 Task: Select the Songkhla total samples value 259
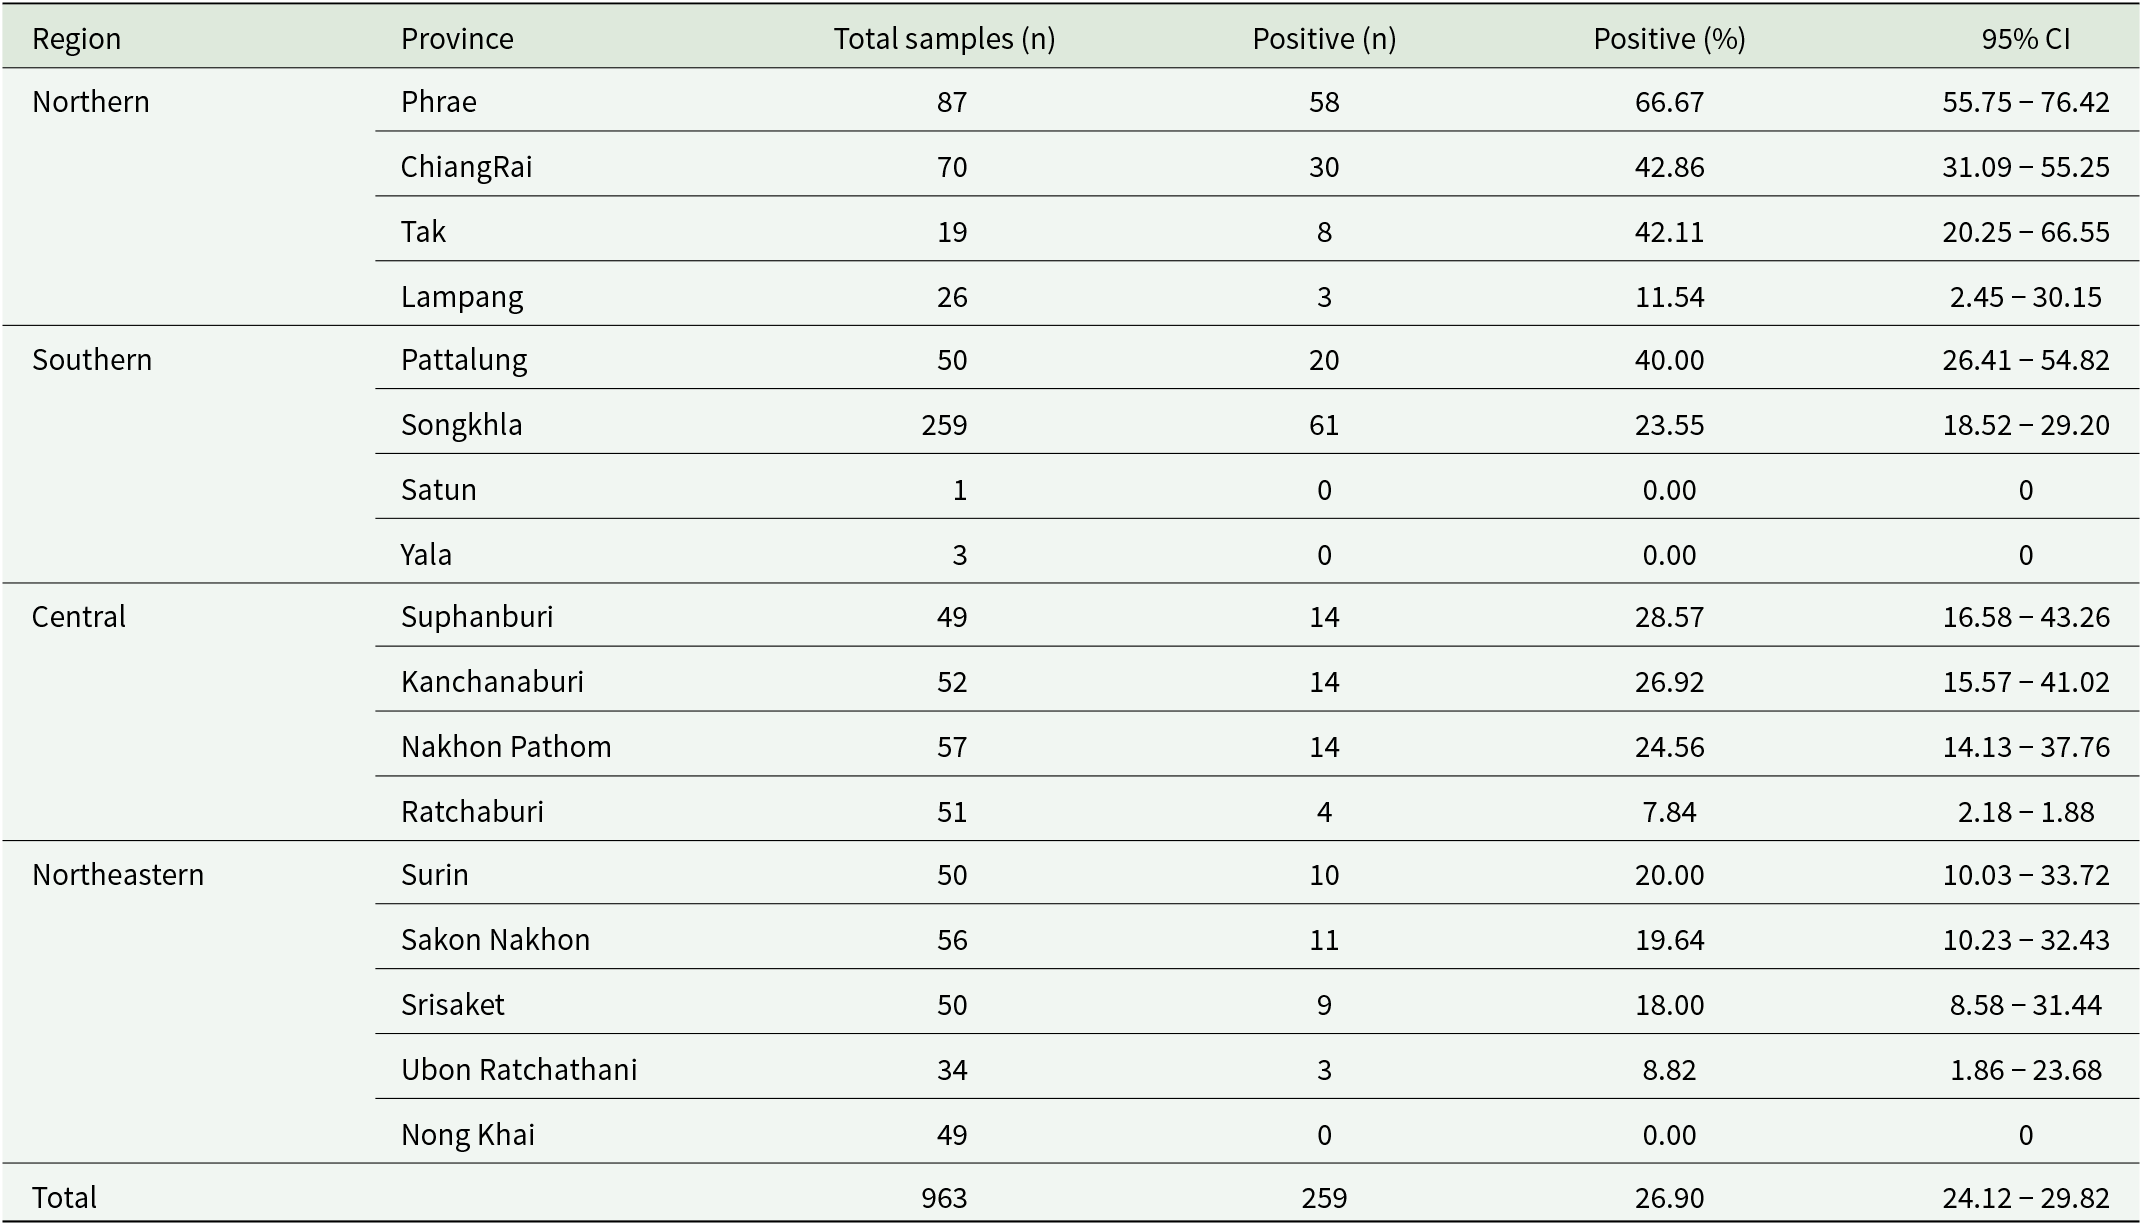click(944, 425)
